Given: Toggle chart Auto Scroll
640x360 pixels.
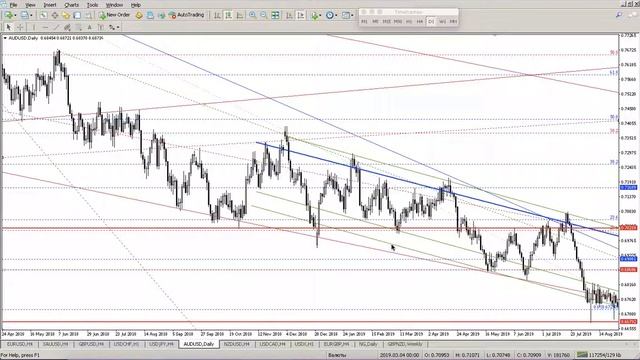Looking at the screenshot, I should tap(289, 15).
